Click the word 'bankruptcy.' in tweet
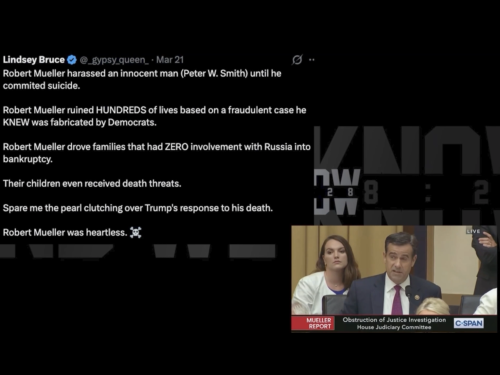Screen dimensions: 500x375 click(28, 159)
